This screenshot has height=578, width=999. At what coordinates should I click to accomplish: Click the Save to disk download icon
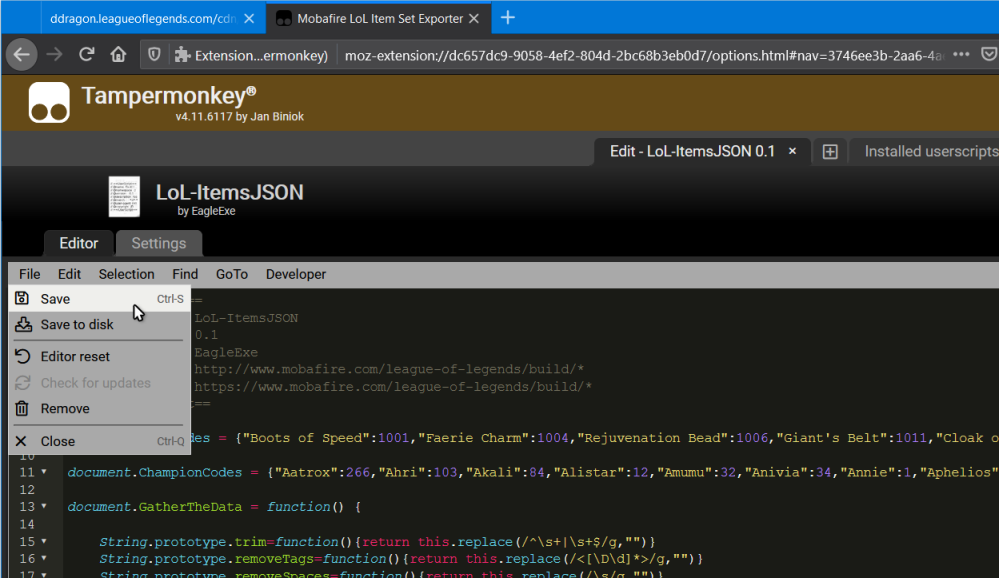24,324
